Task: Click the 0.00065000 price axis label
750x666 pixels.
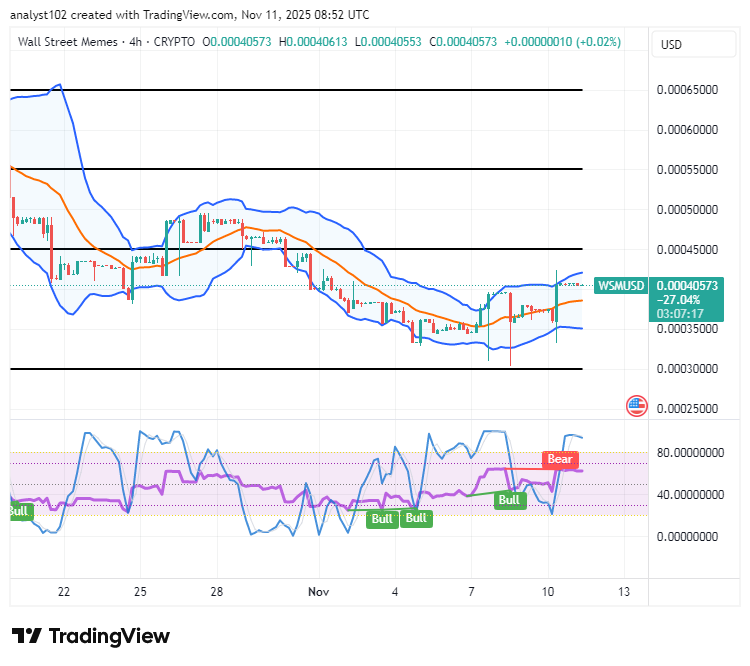Action: (687, 90)
